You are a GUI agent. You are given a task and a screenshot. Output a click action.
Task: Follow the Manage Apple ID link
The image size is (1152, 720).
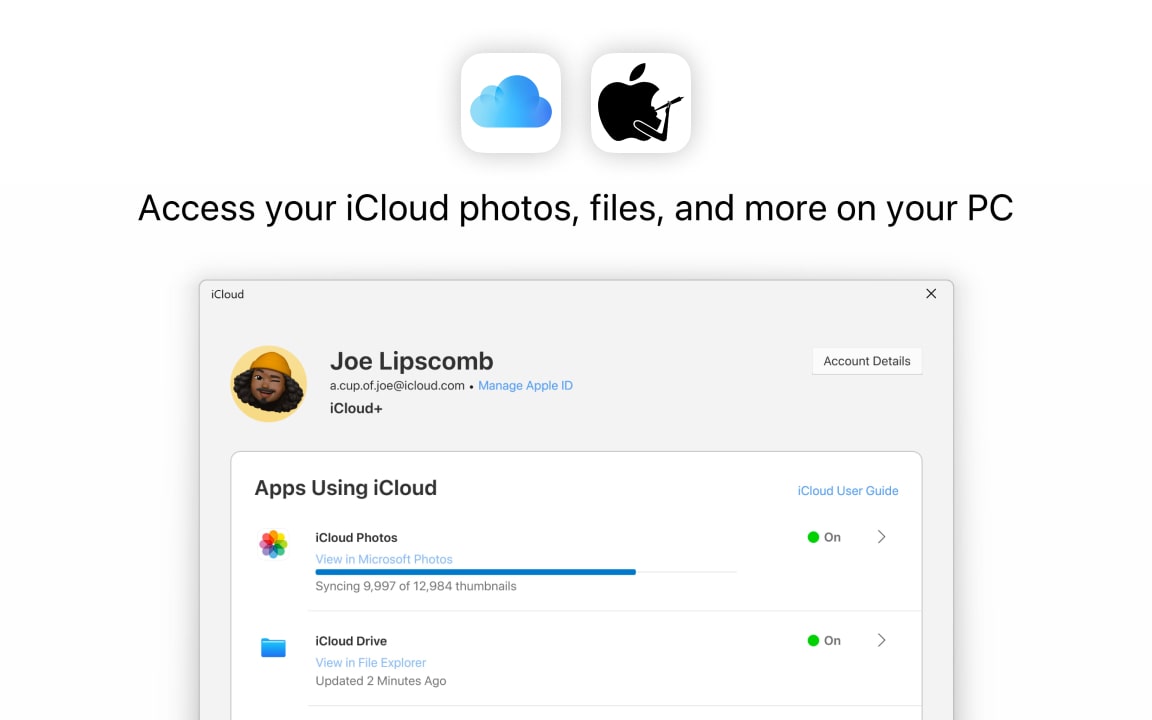tap(525, 386)
